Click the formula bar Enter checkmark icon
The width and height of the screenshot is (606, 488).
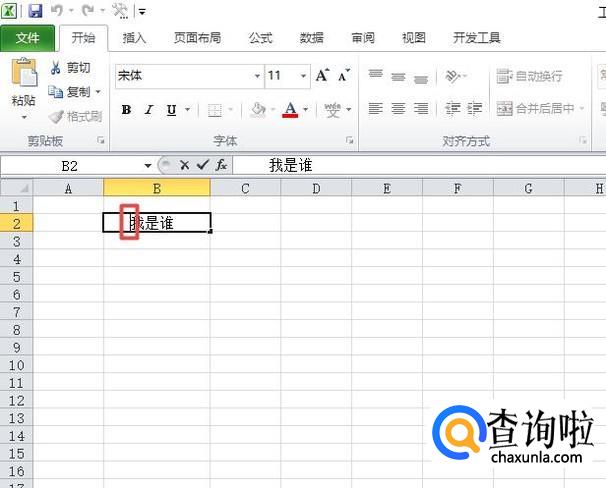coord(203,165)
